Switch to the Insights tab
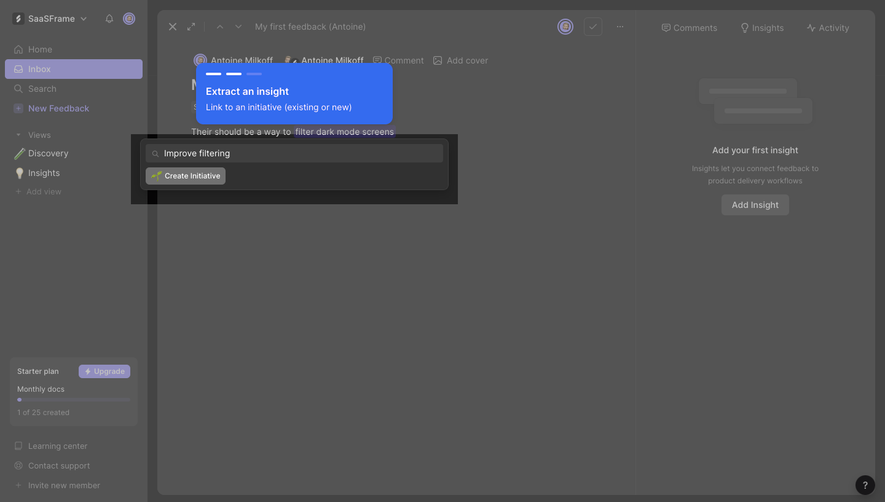This screenshot has width=885, height=502. [x=762, y=28]
